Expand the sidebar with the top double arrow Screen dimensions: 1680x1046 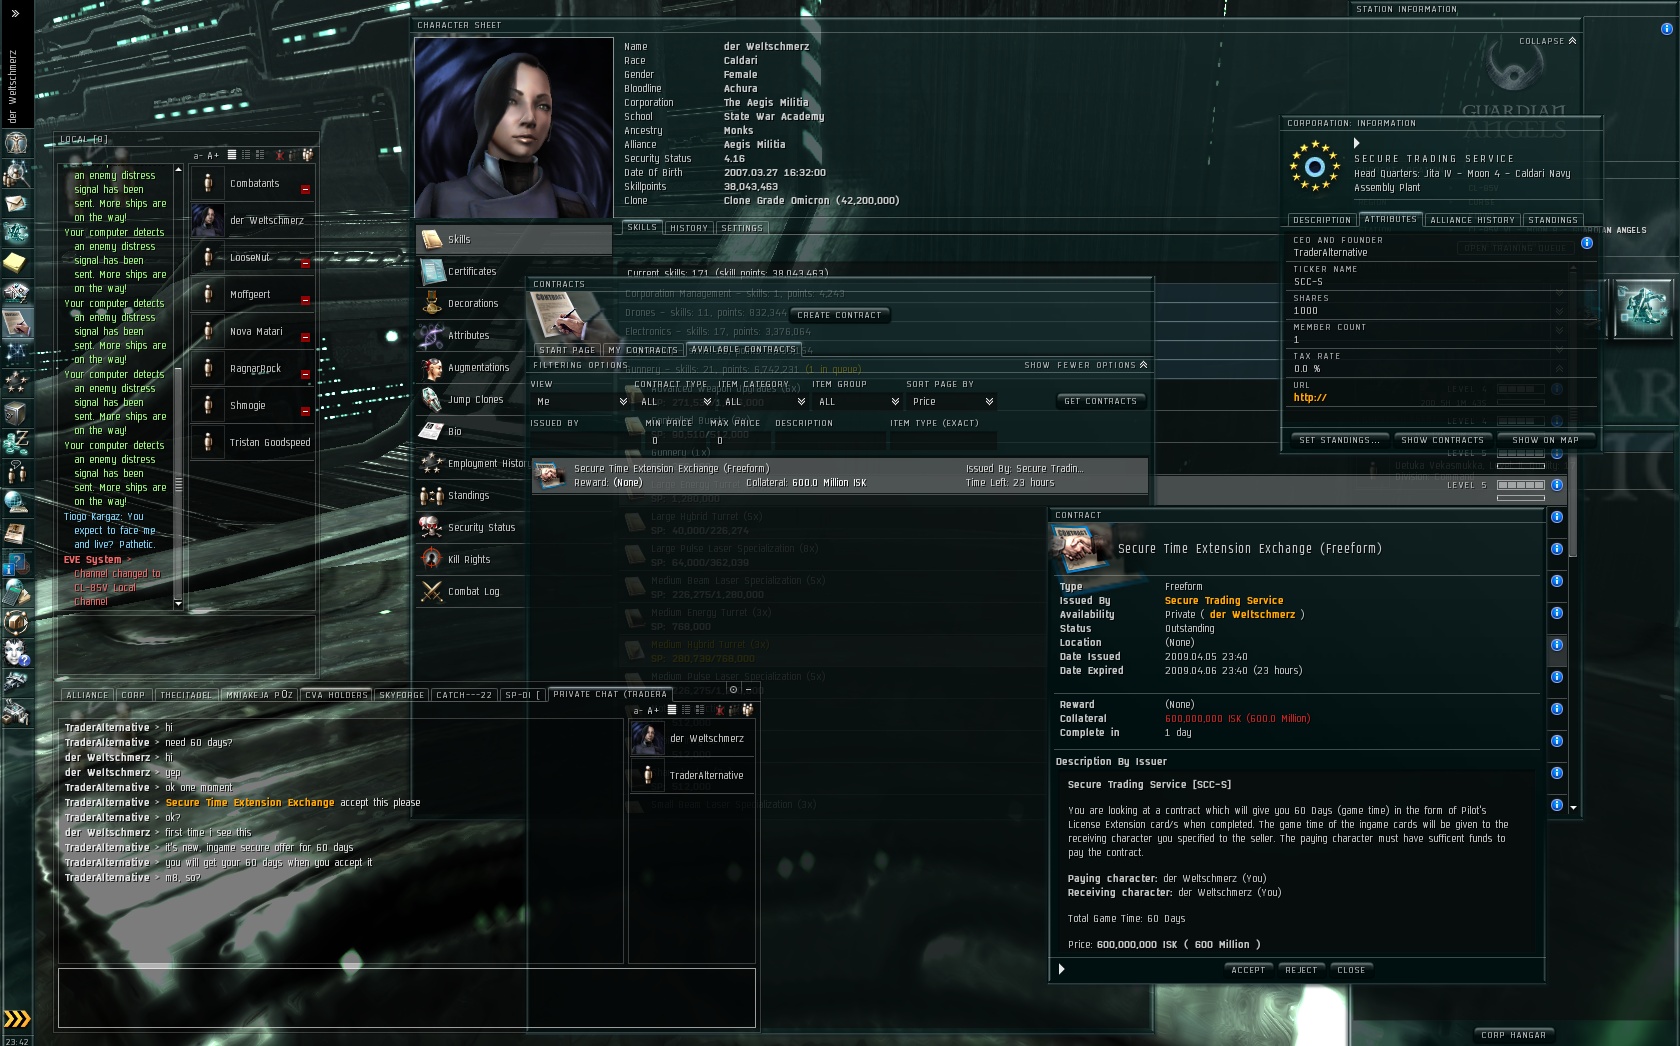point(15,14)
